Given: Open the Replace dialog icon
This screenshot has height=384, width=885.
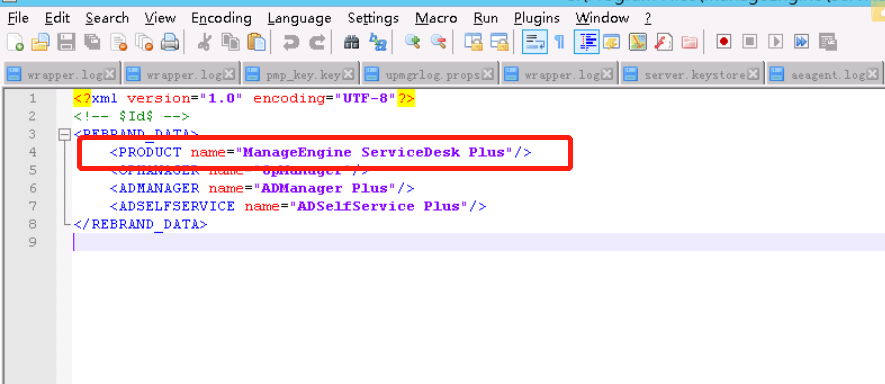Looking at the screenshot, I should coord(378,42).
